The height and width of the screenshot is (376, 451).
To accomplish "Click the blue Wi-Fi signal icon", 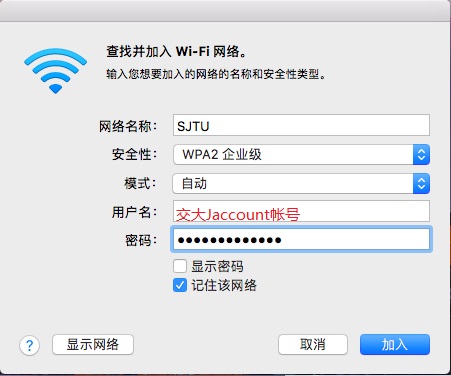I will (x=55, y=71).
